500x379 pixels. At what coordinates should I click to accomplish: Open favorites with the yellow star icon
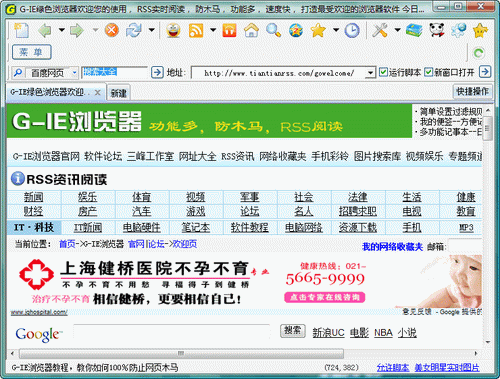tap(318, 30)
